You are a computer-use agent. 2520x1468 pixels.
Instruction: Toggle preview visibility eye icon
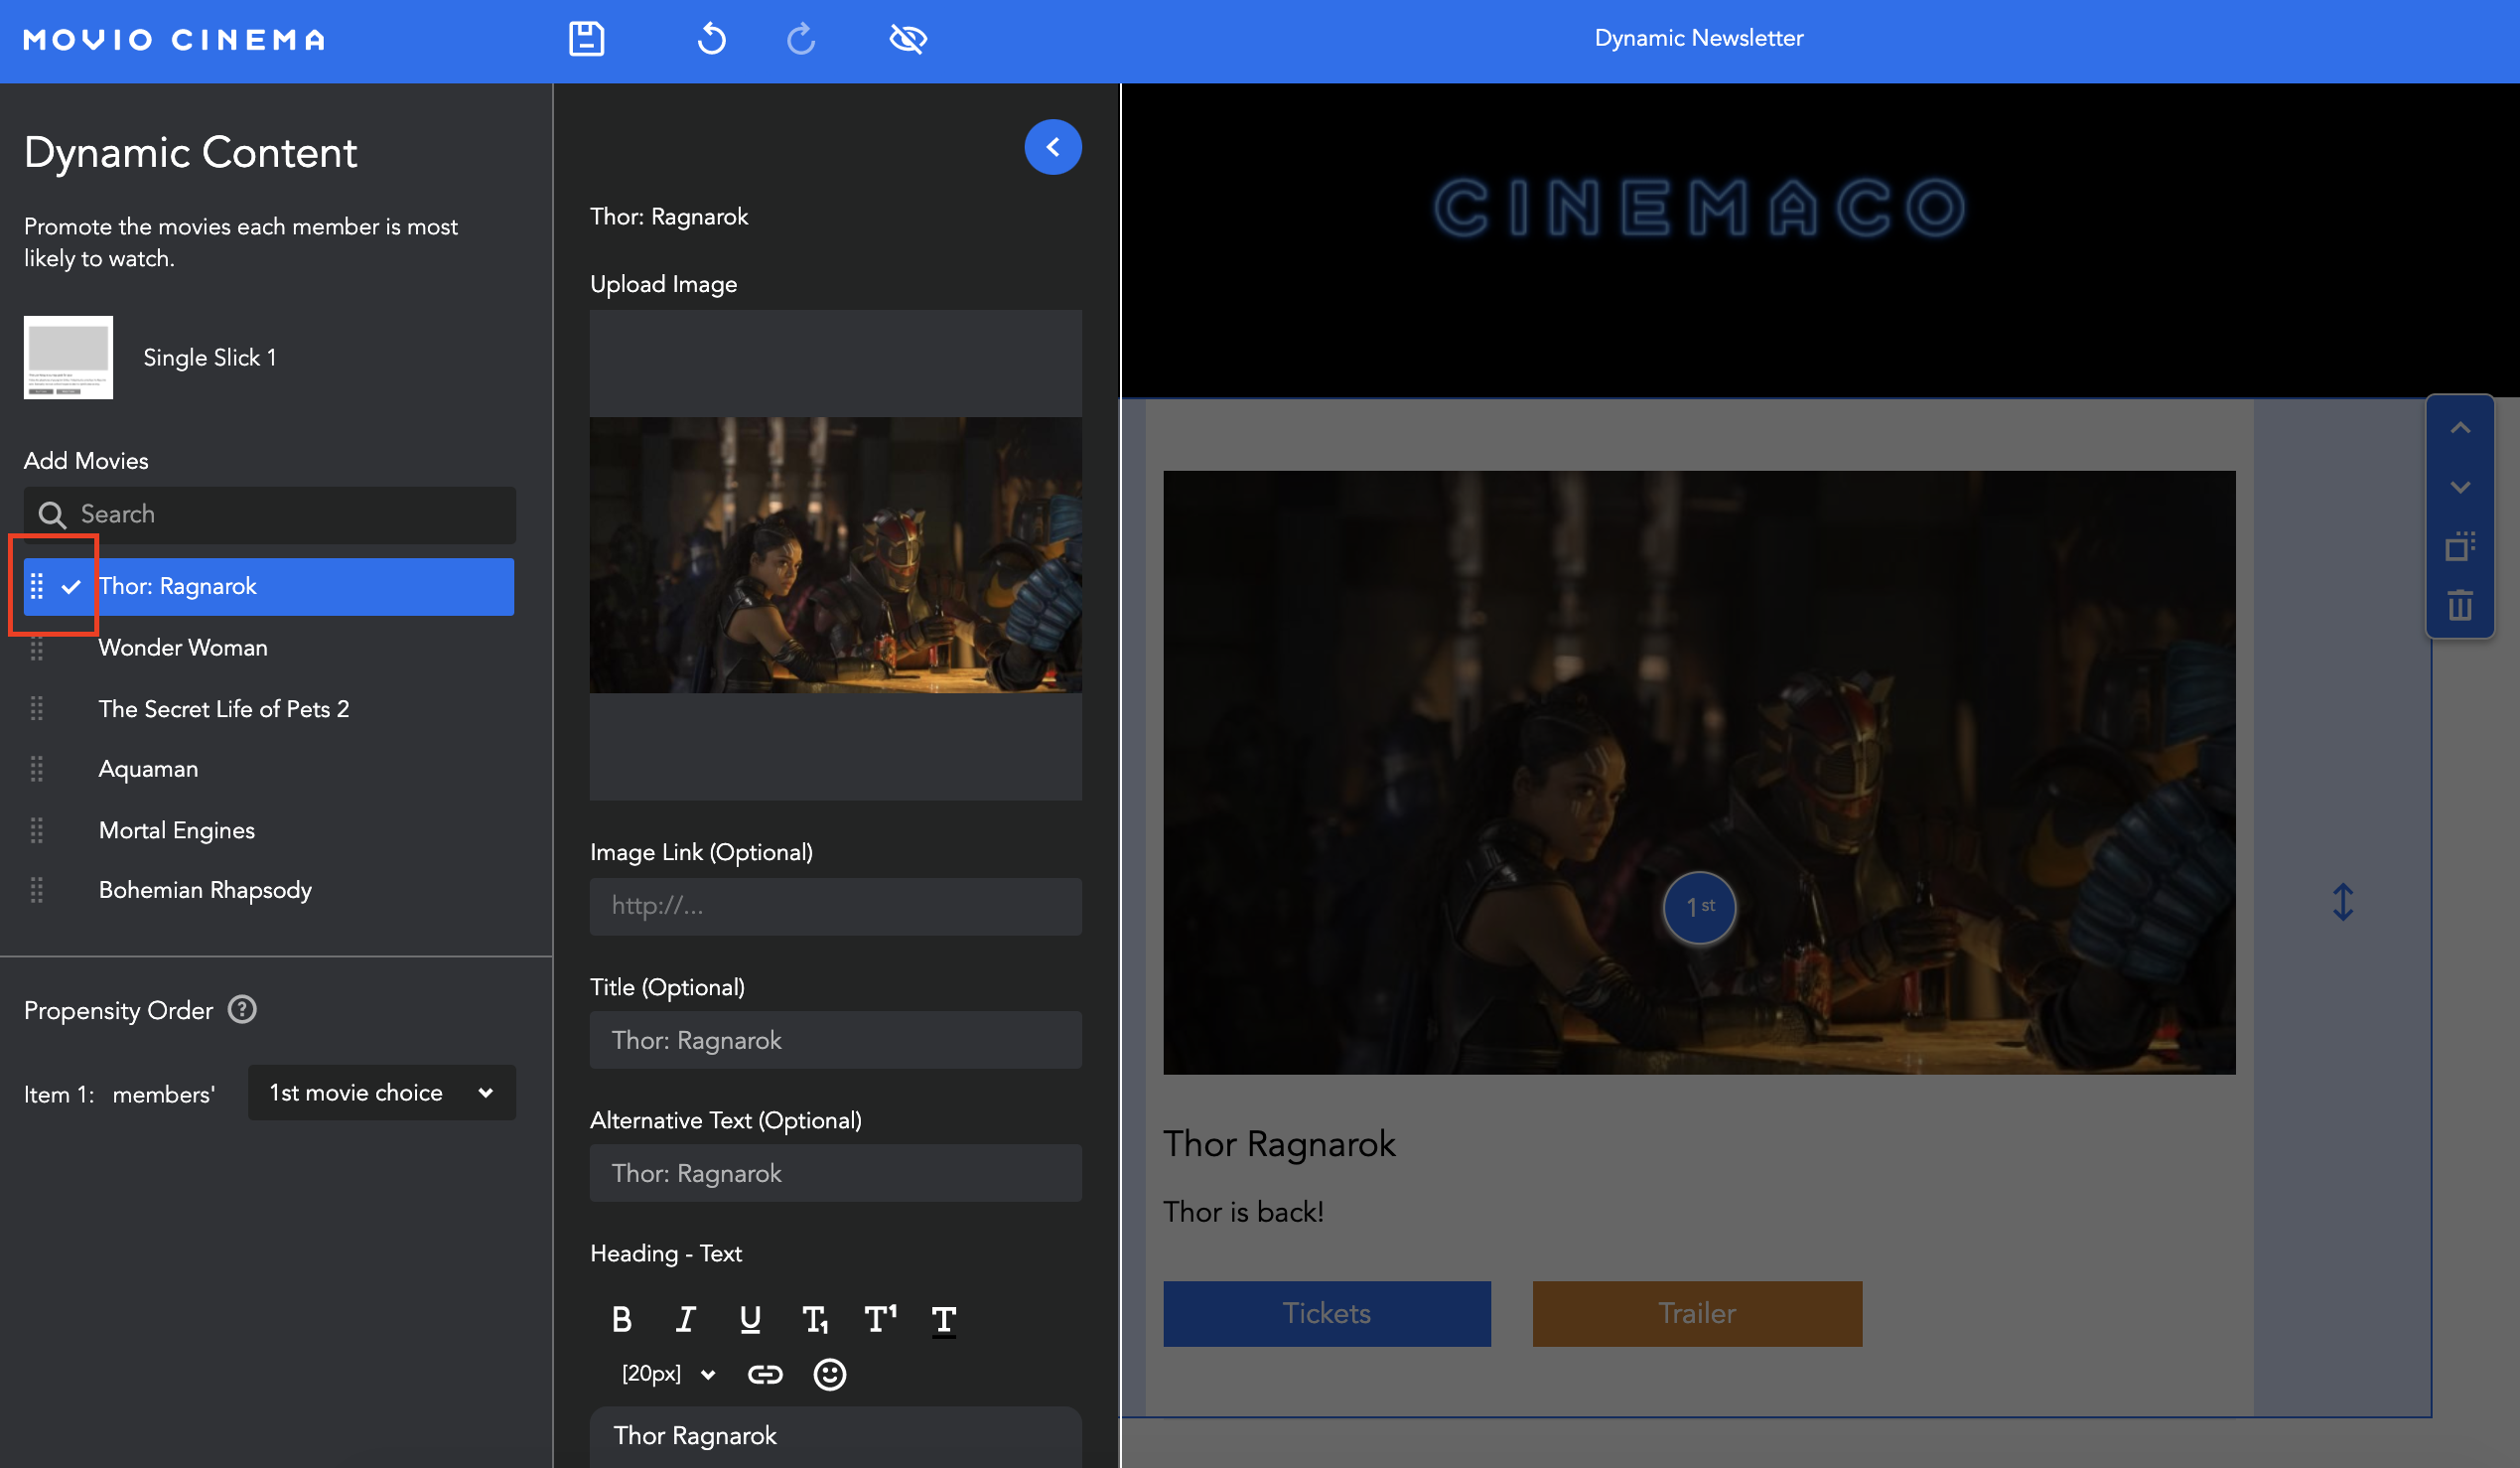[x=908, y=39]
